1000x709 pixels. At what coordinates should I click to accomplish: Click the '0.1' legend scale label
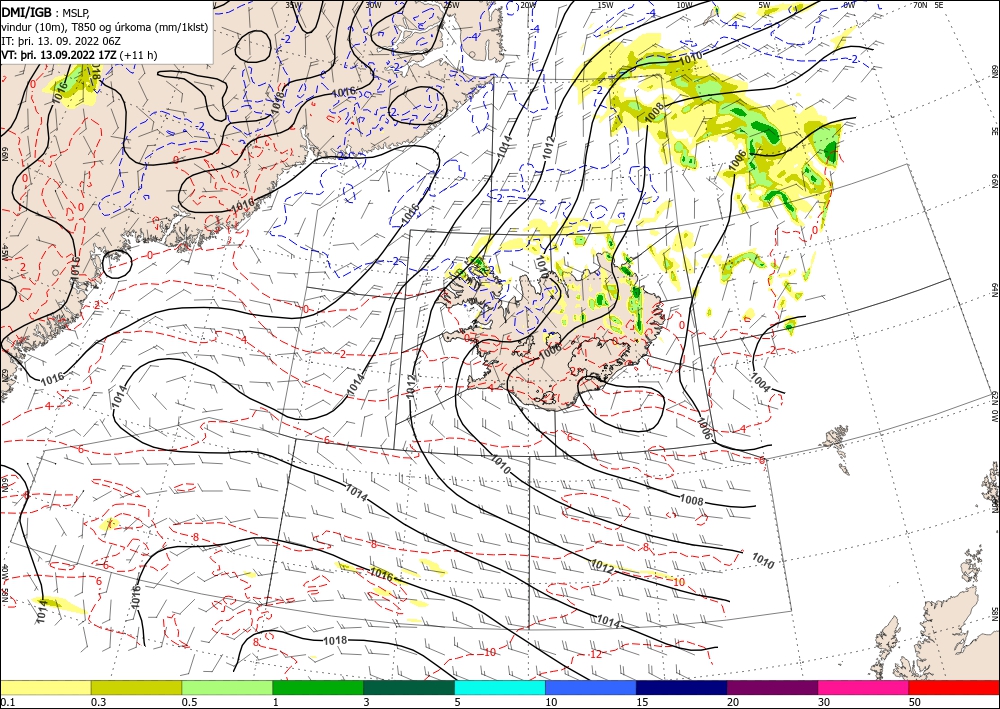coord(7,702)
